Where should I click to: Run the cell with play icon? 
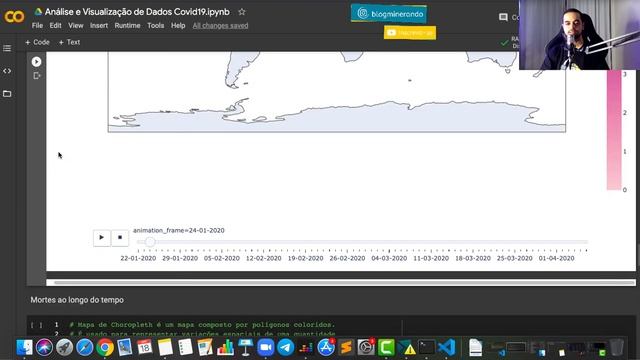point(36,62)
